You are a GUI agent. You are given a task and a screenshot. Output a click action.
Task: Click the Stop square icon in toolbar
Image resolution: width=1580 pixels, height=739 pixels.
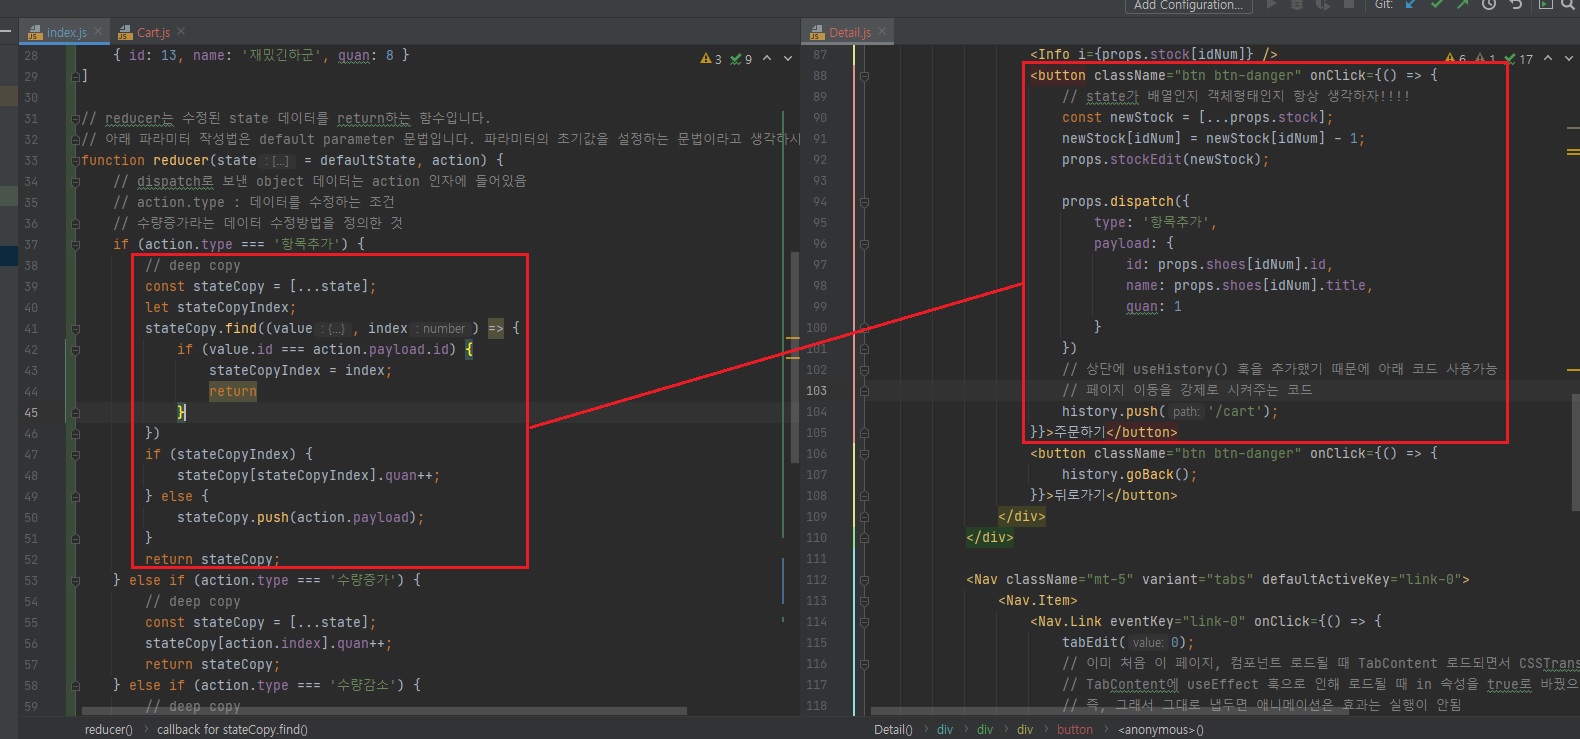[1348, 4]
